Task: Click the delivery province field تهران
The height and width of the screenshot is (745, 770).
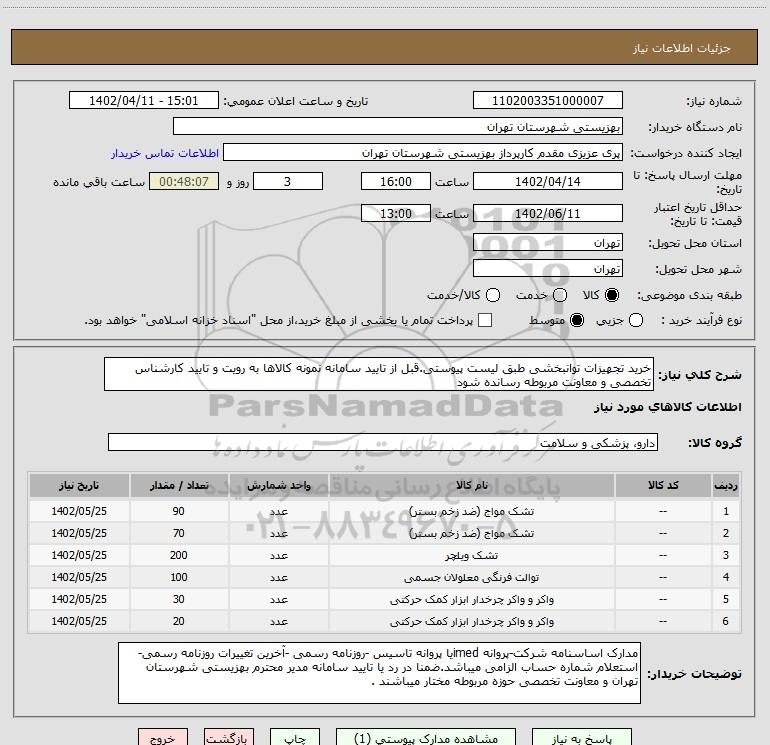Action: 548,243
